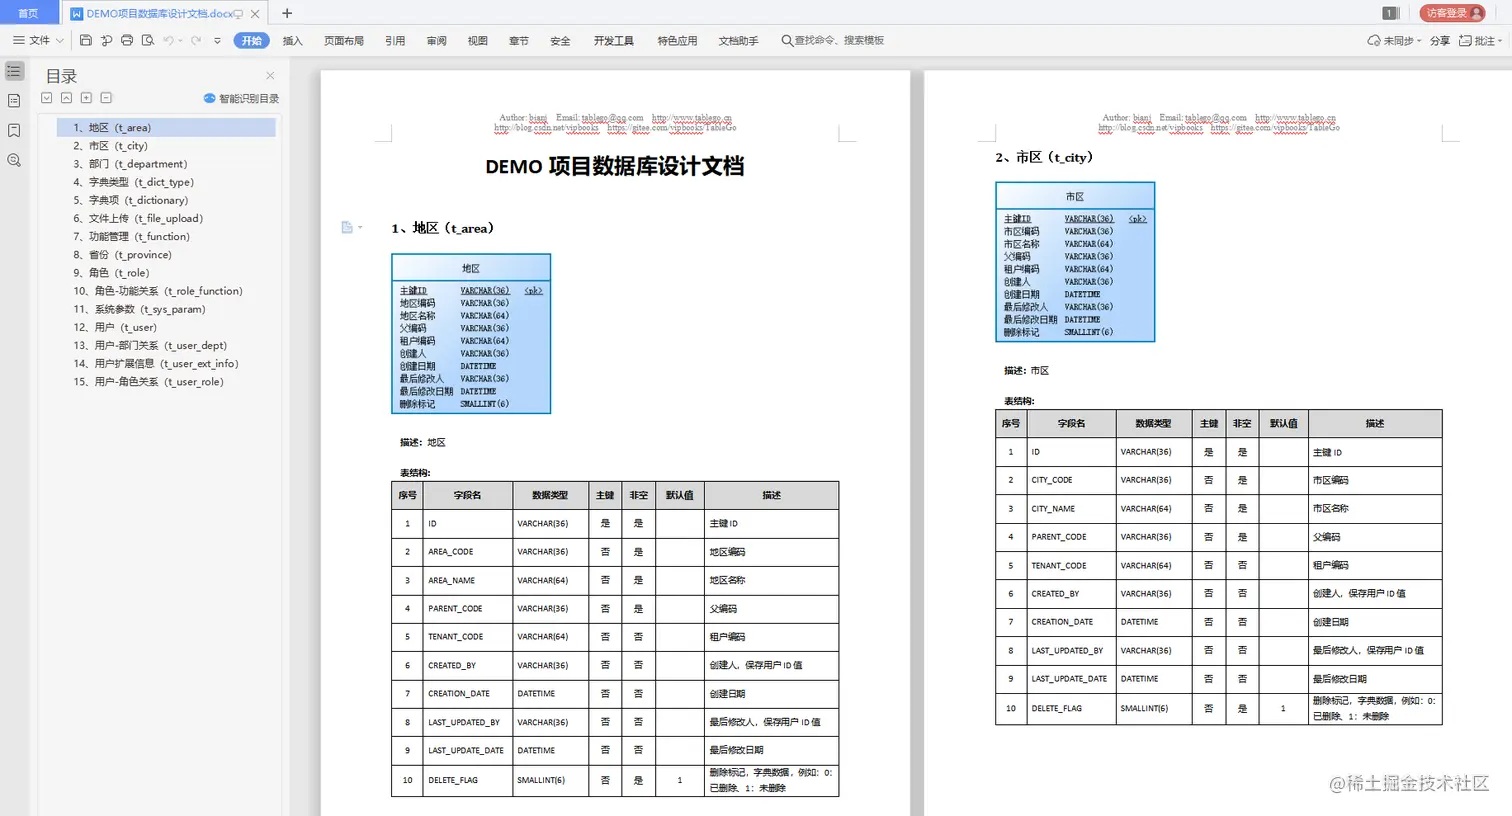Click the 市区 entity diagram image on page two
The image size is (1512, 816).
1075,262
